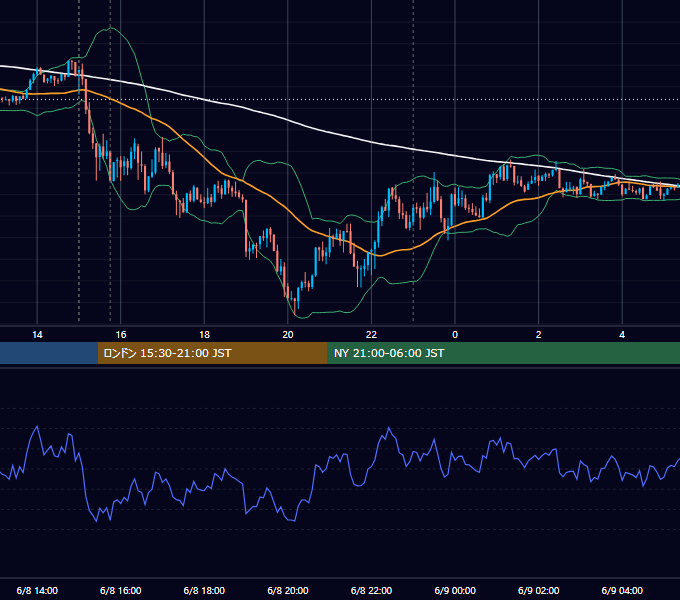Click the 6/9 04:00 date label

tap(622, 590)
